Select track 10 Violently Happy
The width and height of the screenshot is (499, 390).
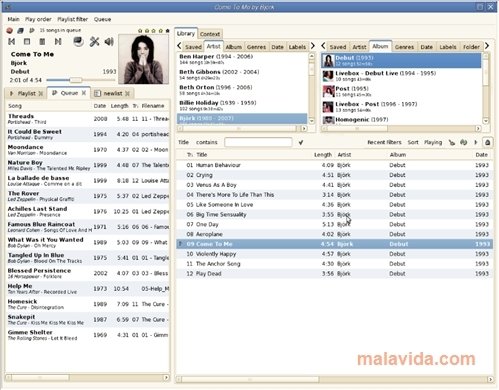point(334,254)
